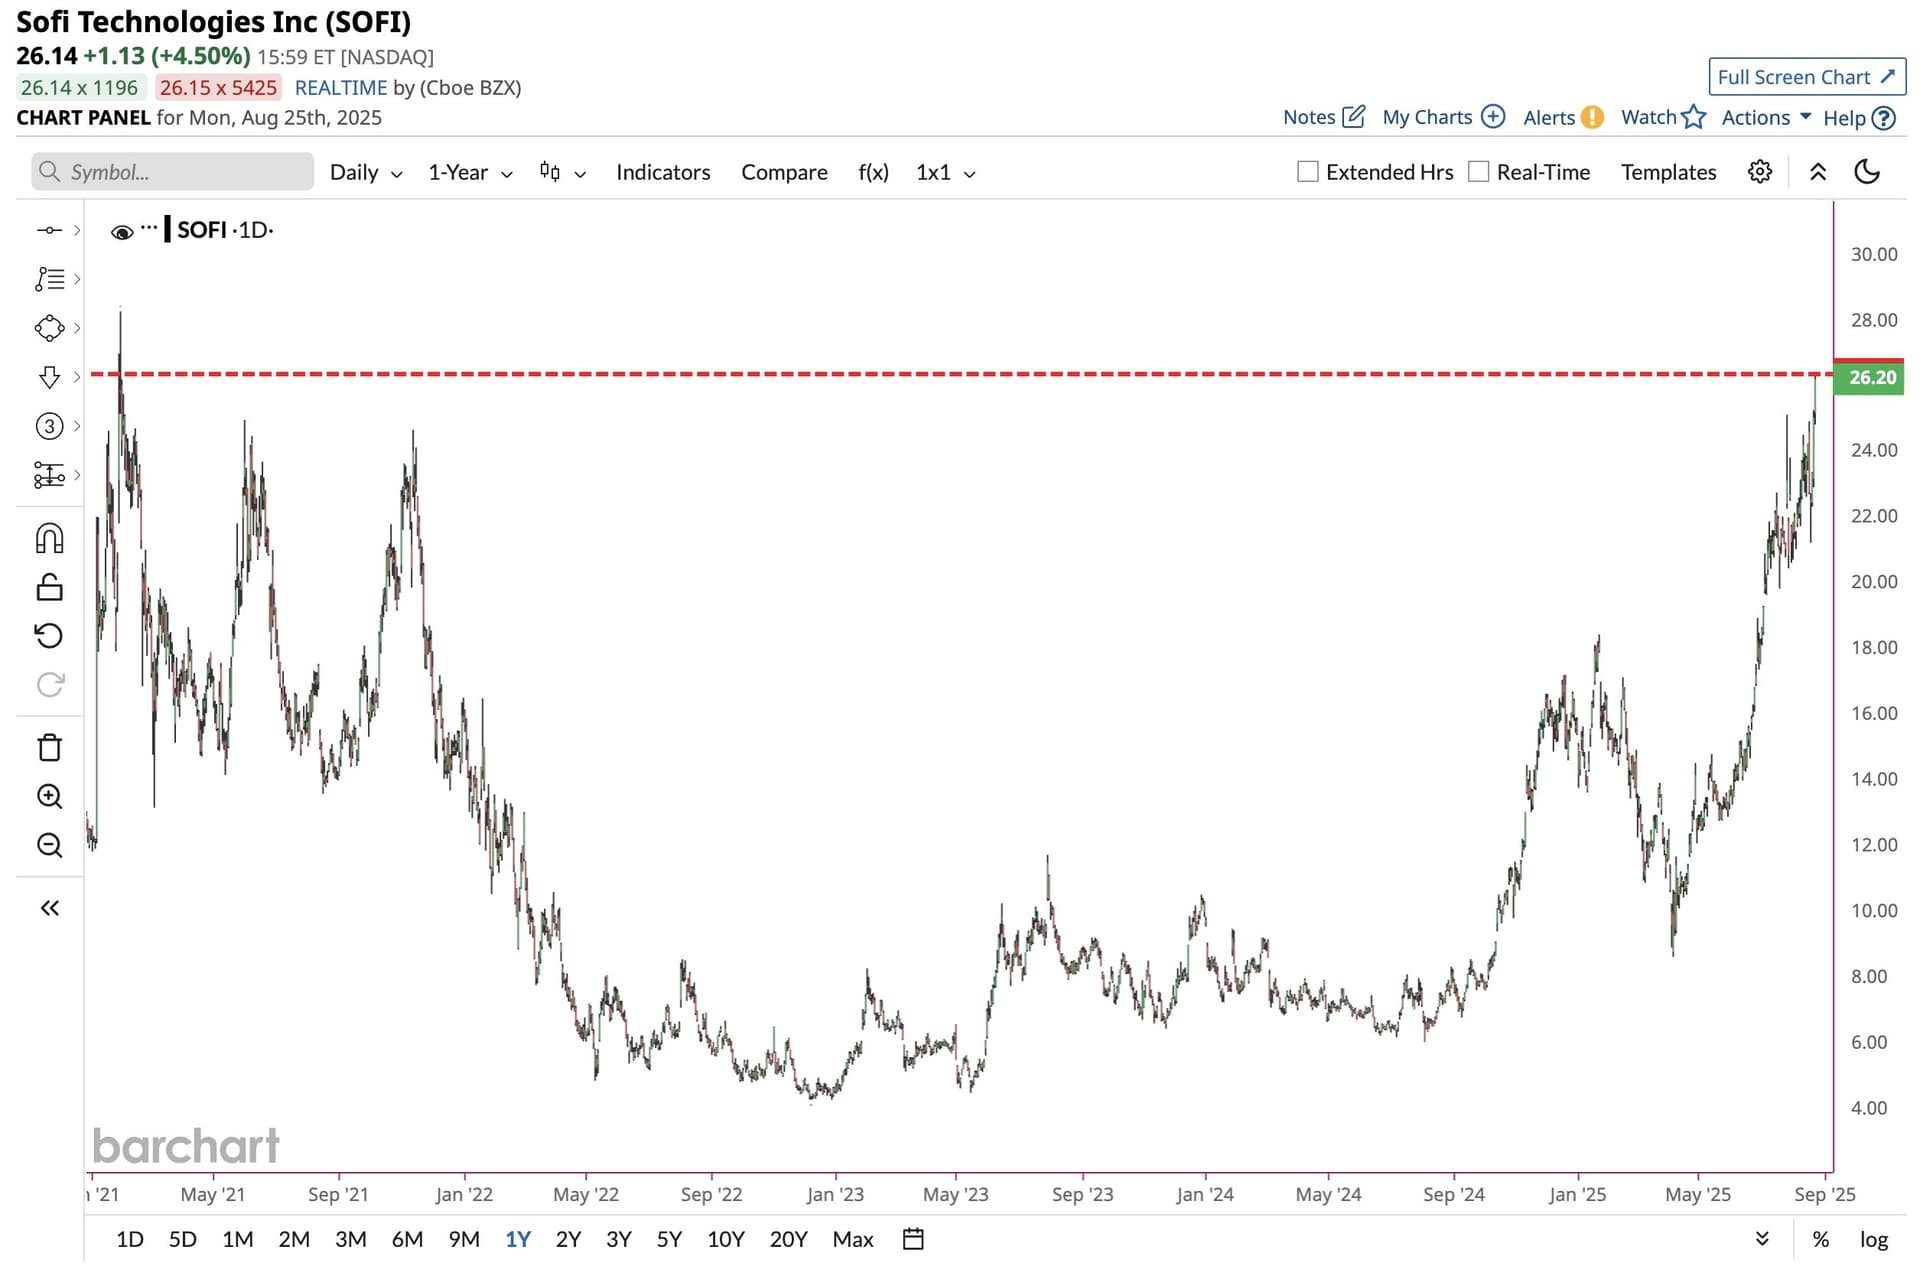Image resolution: width=1920 pixels, height=1276 pixels.
Task: Open the Daily frequency dropdown
Action: click(365, 172)
